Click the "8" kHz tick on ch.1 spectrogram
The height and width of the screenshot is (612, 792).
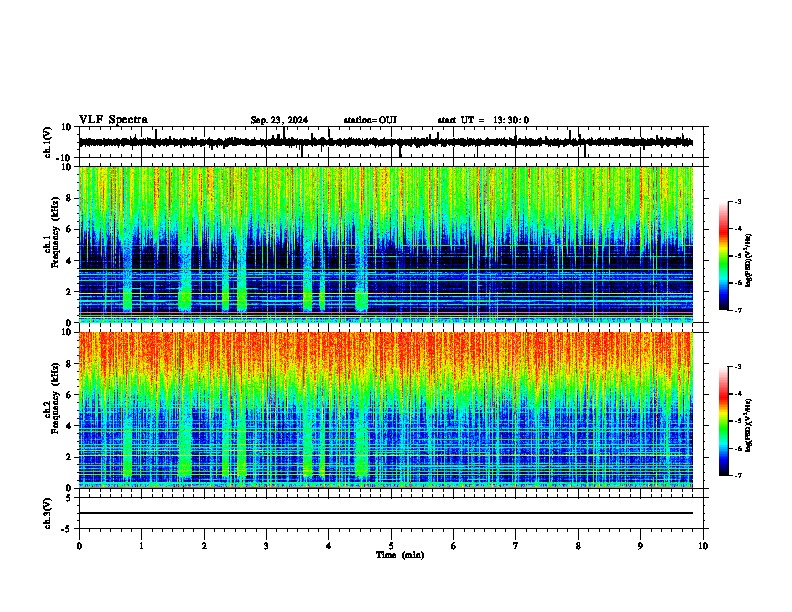coord(69,198)
